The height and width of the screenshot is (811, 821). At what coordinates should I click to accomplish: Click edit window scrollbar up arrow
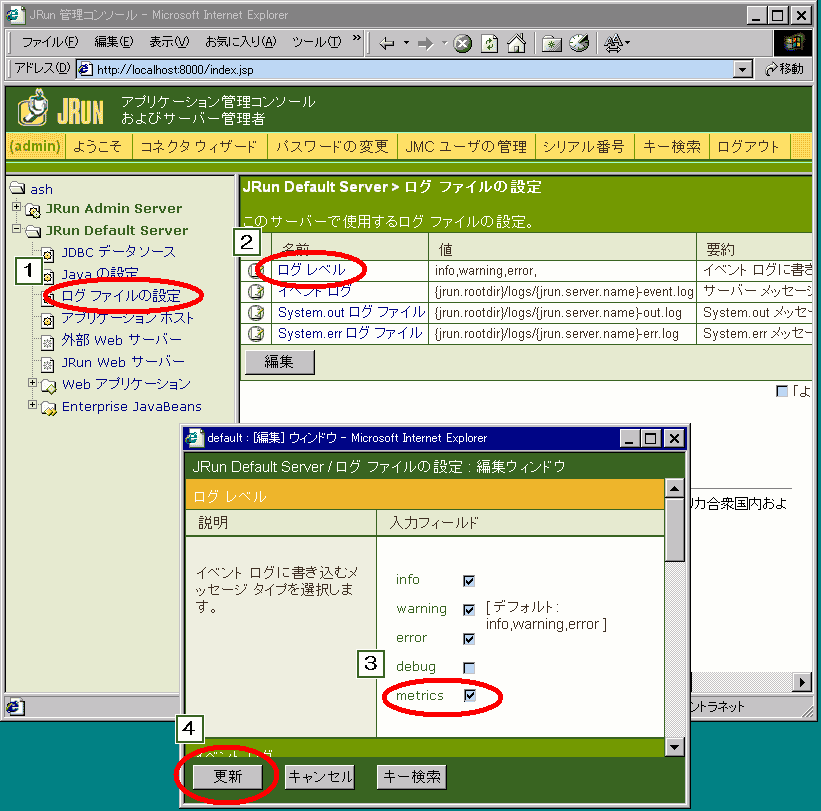pyautogui.click(x=674, y=489)
